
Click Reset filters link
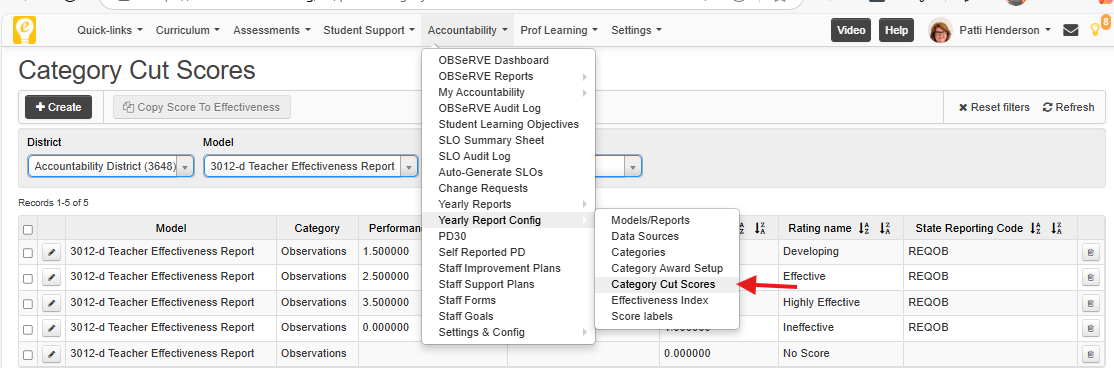[994, 107]
